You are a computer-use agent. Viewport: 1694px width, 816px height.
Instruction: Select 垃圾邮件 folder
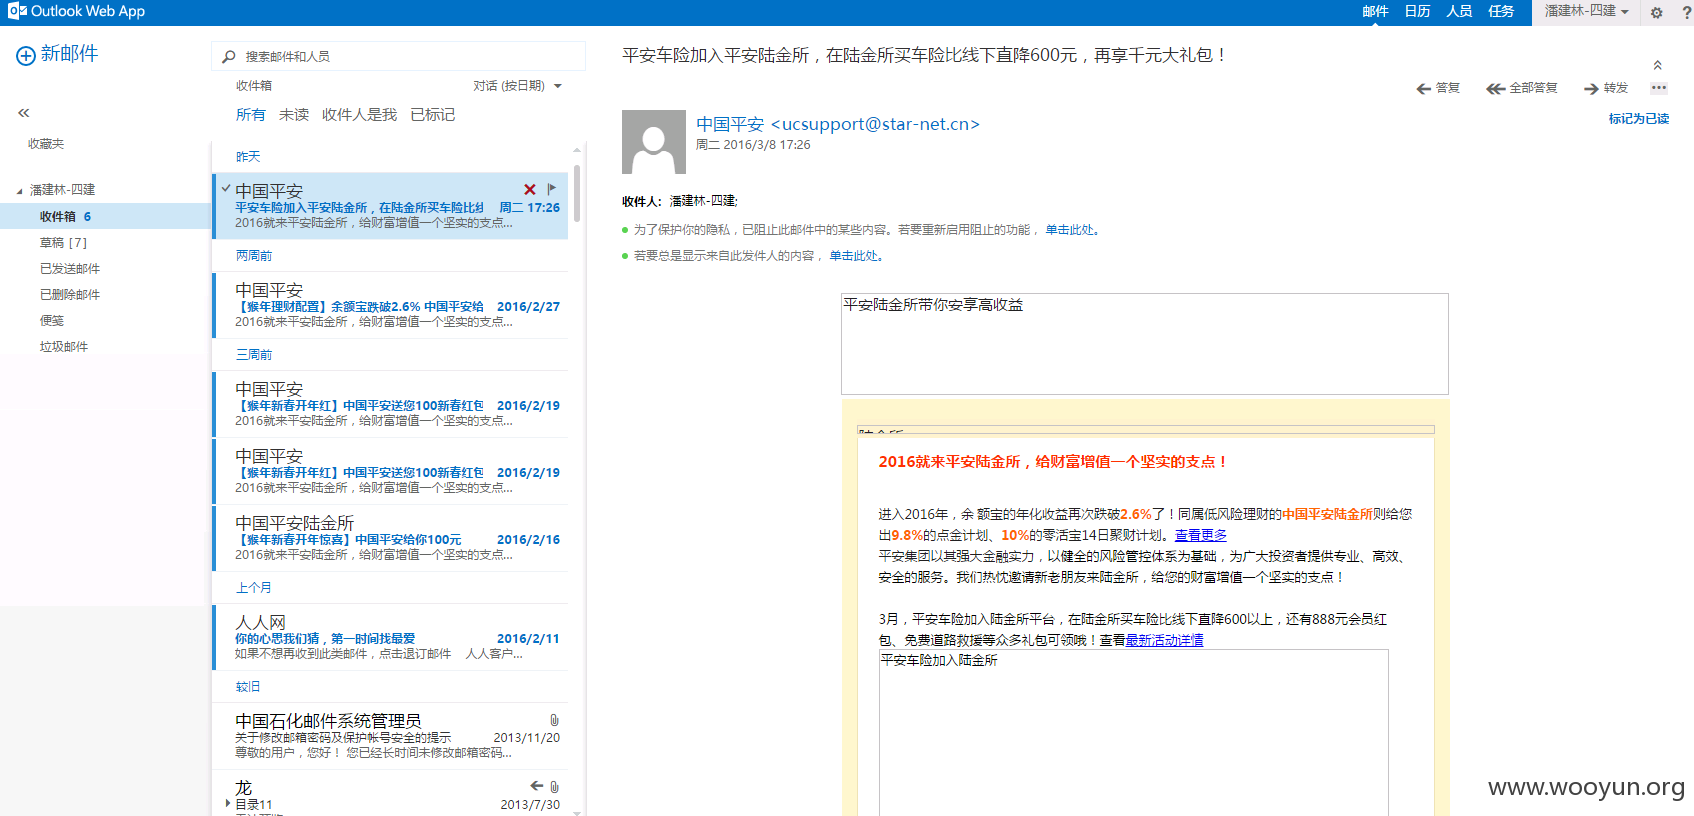point(105,346)
